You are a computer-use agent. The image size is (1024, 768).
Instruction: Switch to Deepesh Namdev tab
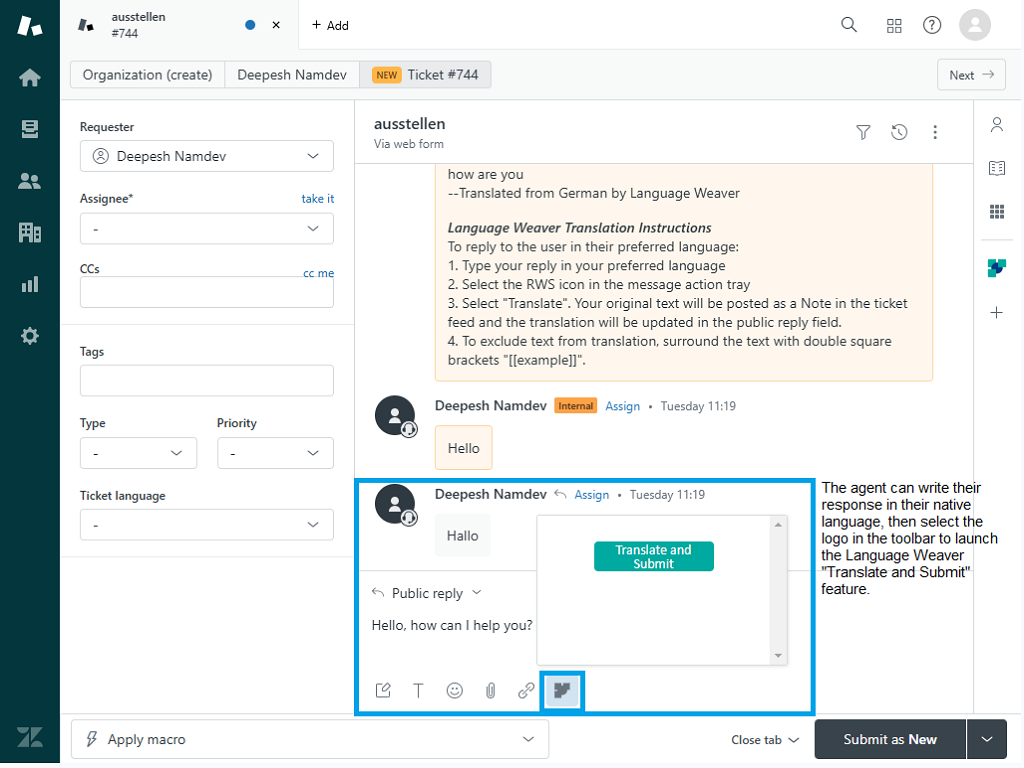(x=292, y=74)
